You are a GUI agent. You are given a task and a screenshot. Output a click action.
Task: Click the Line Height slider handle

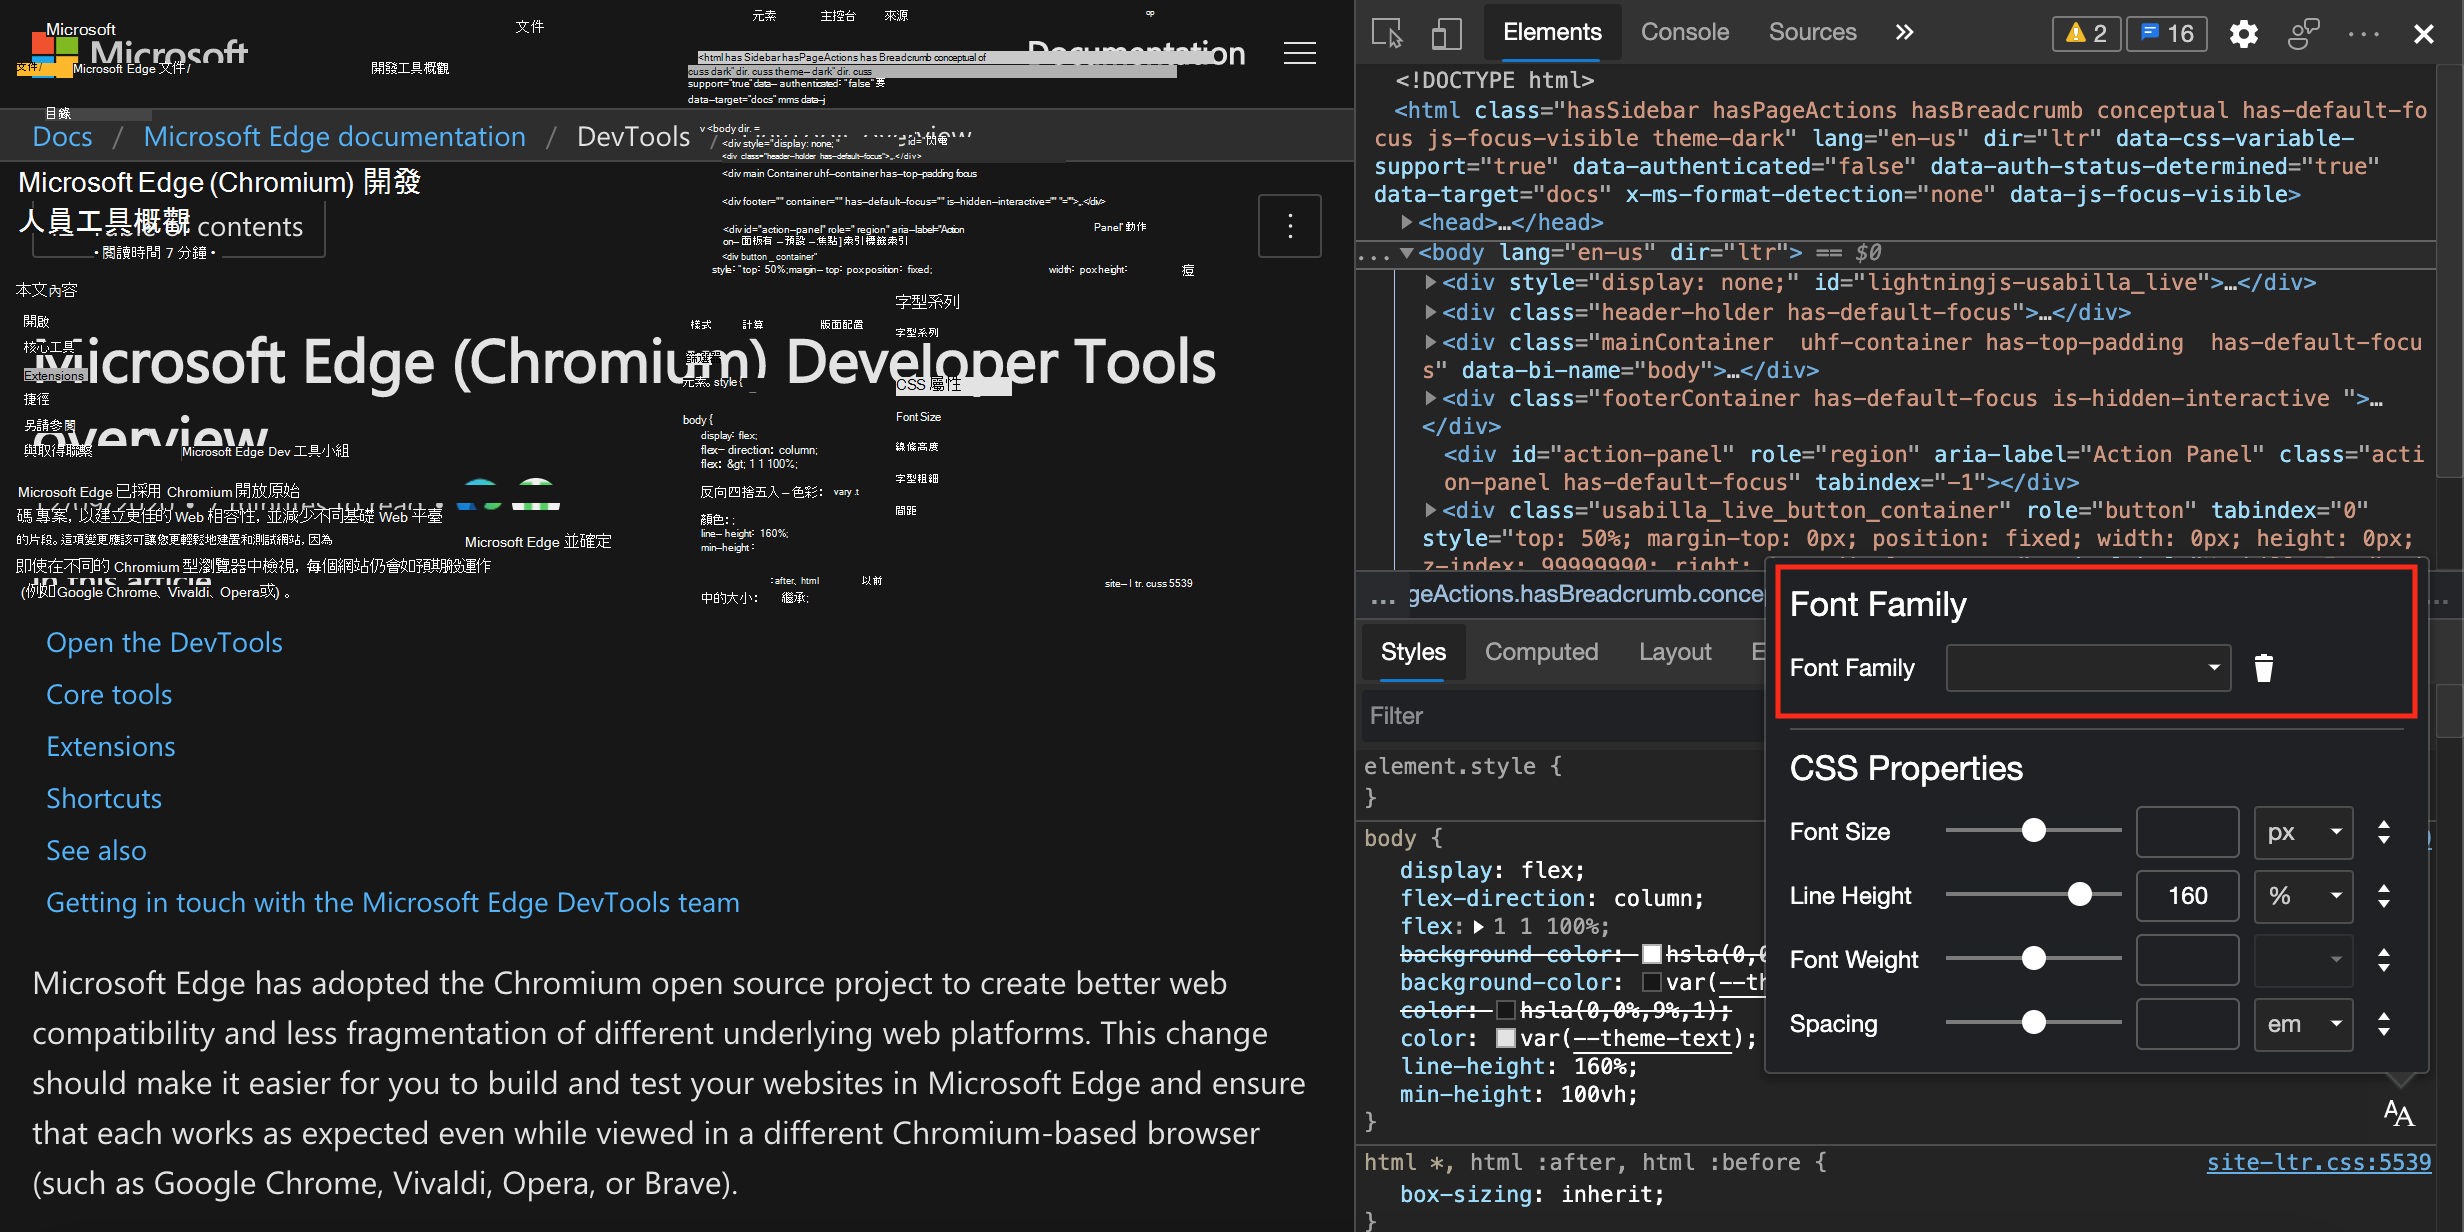tap(2079, 895)
